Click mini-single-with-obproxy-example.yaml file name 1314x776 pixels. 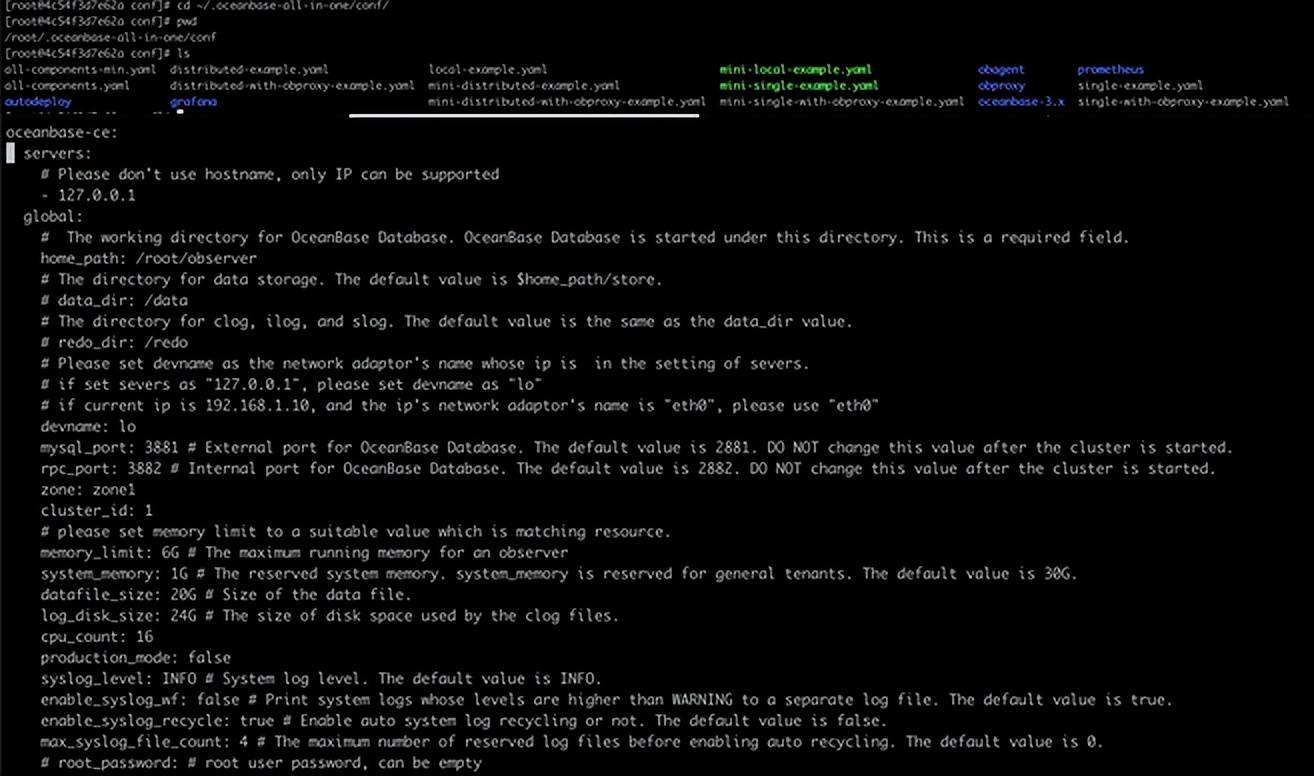pos(842,102)
